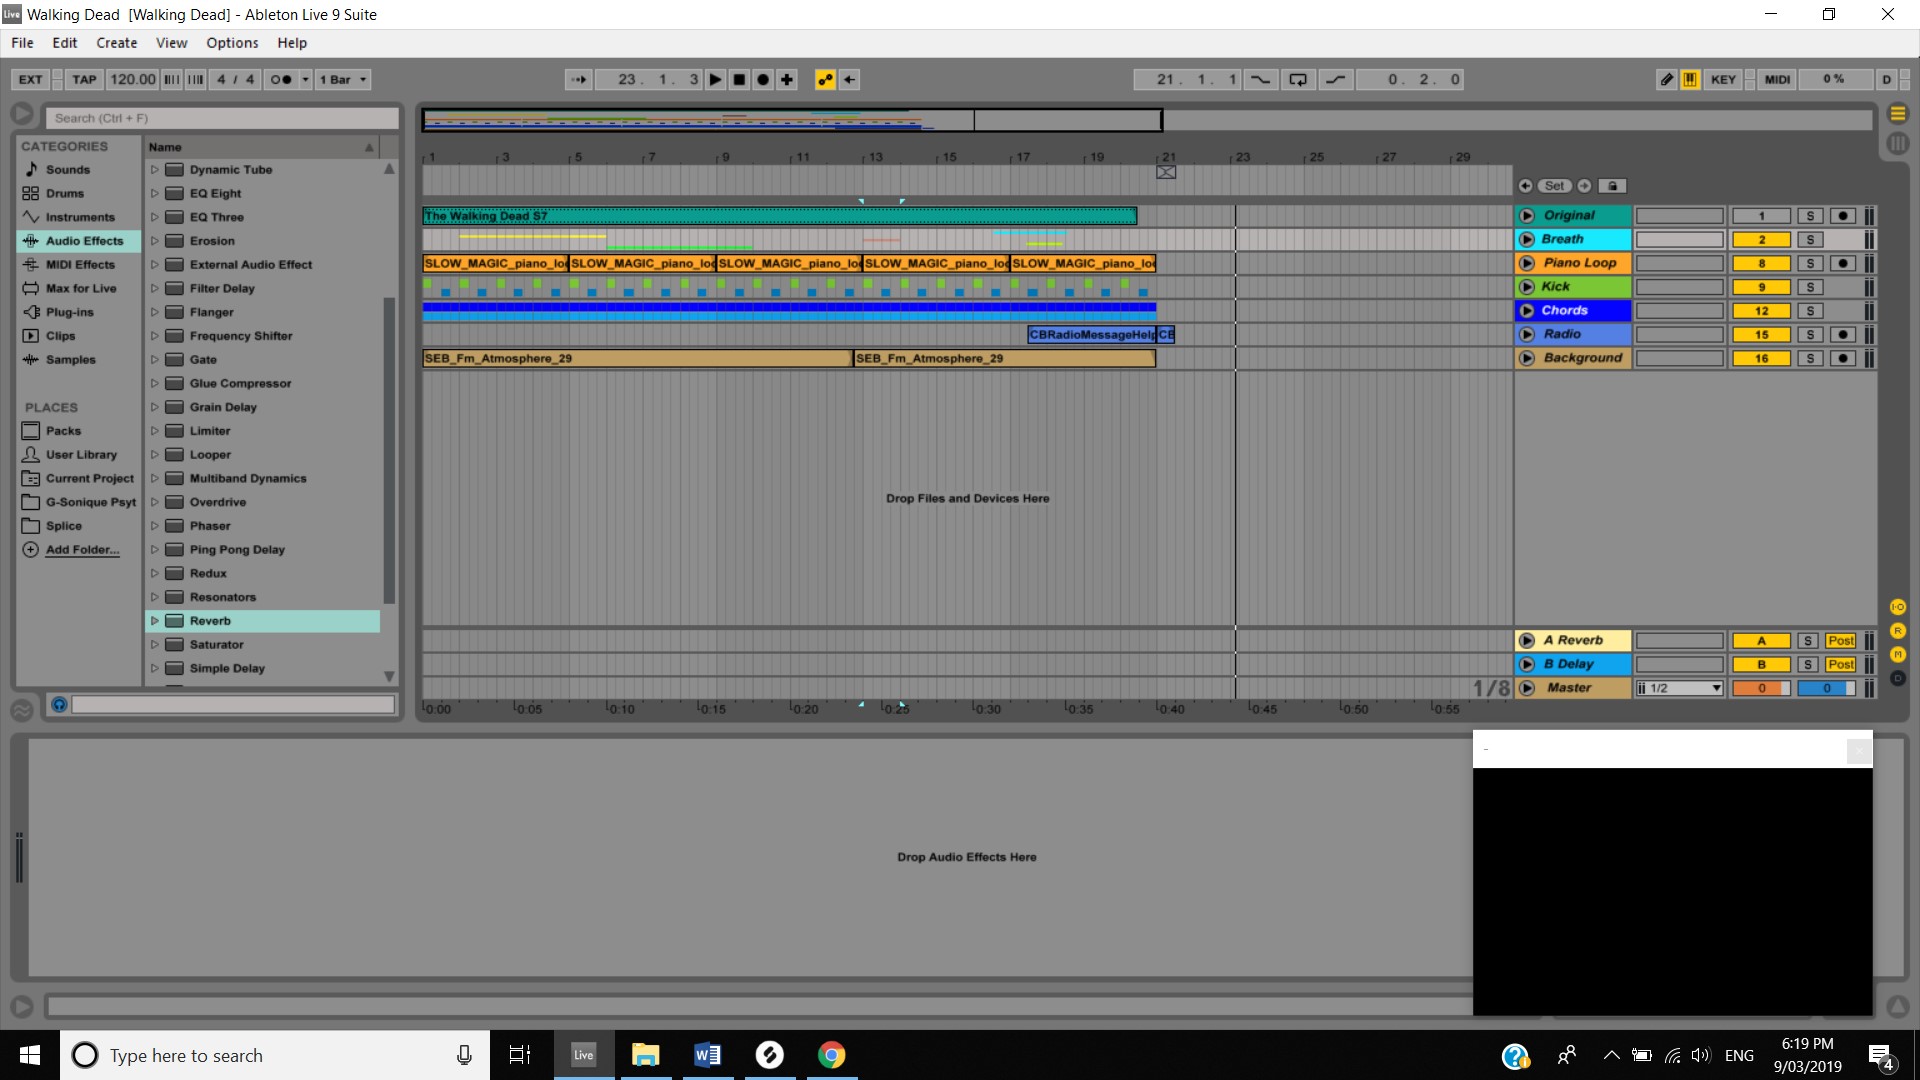The height and width of the screenshot is (1080, 1920).
Task: Toggle the Automation Arm button
Action: (x=825, y=80)
